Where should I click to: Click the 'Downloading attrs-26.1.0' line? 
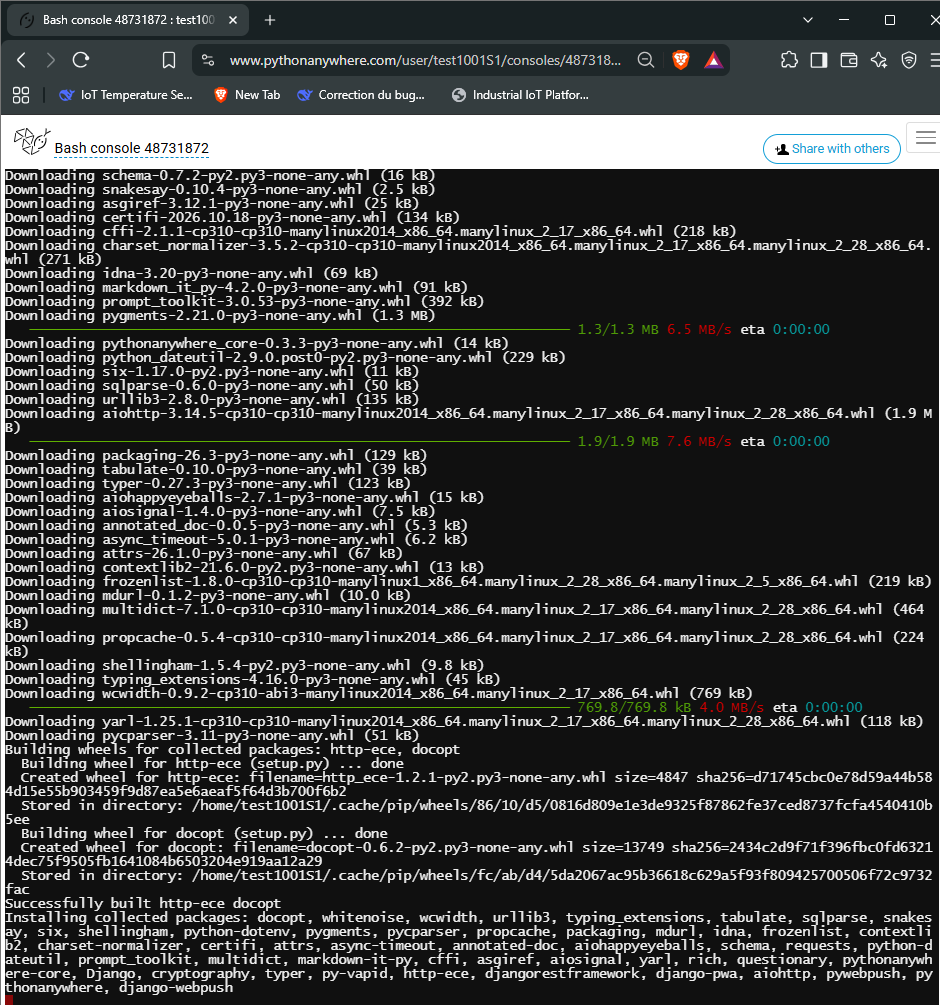click(204, 553)
